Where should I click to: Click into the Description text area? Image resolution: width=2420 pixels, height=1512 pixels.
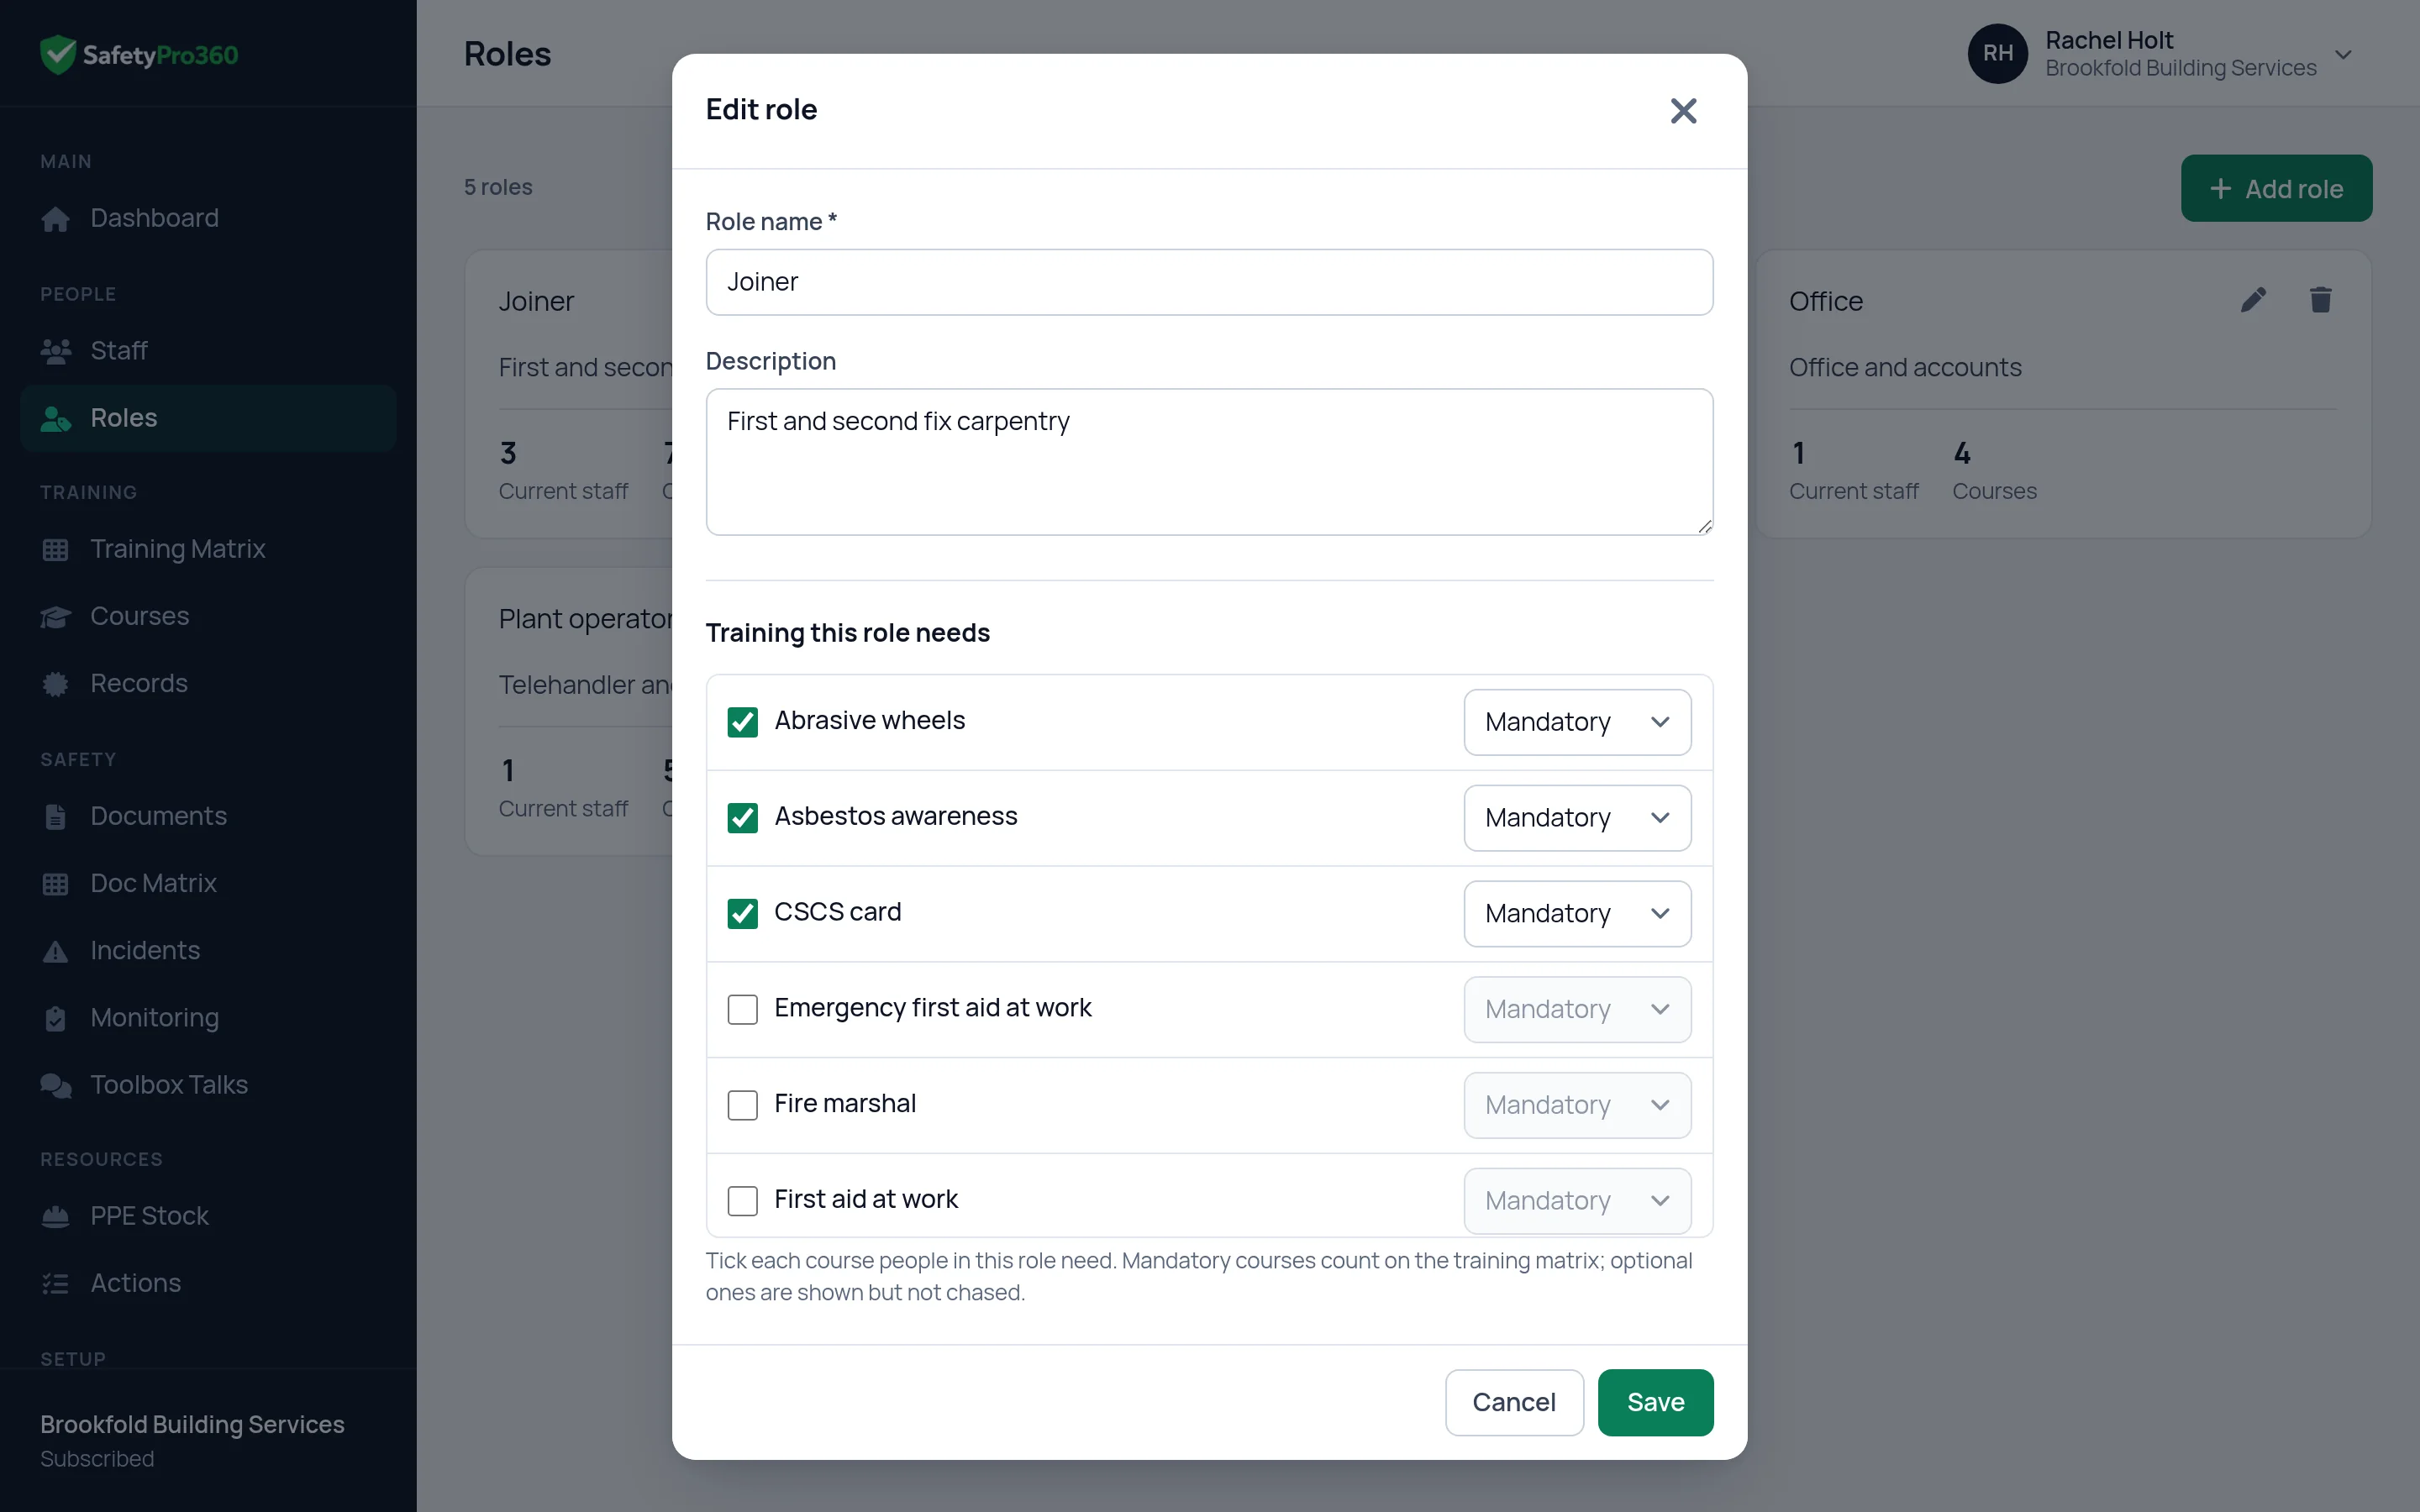(1209, 462)
